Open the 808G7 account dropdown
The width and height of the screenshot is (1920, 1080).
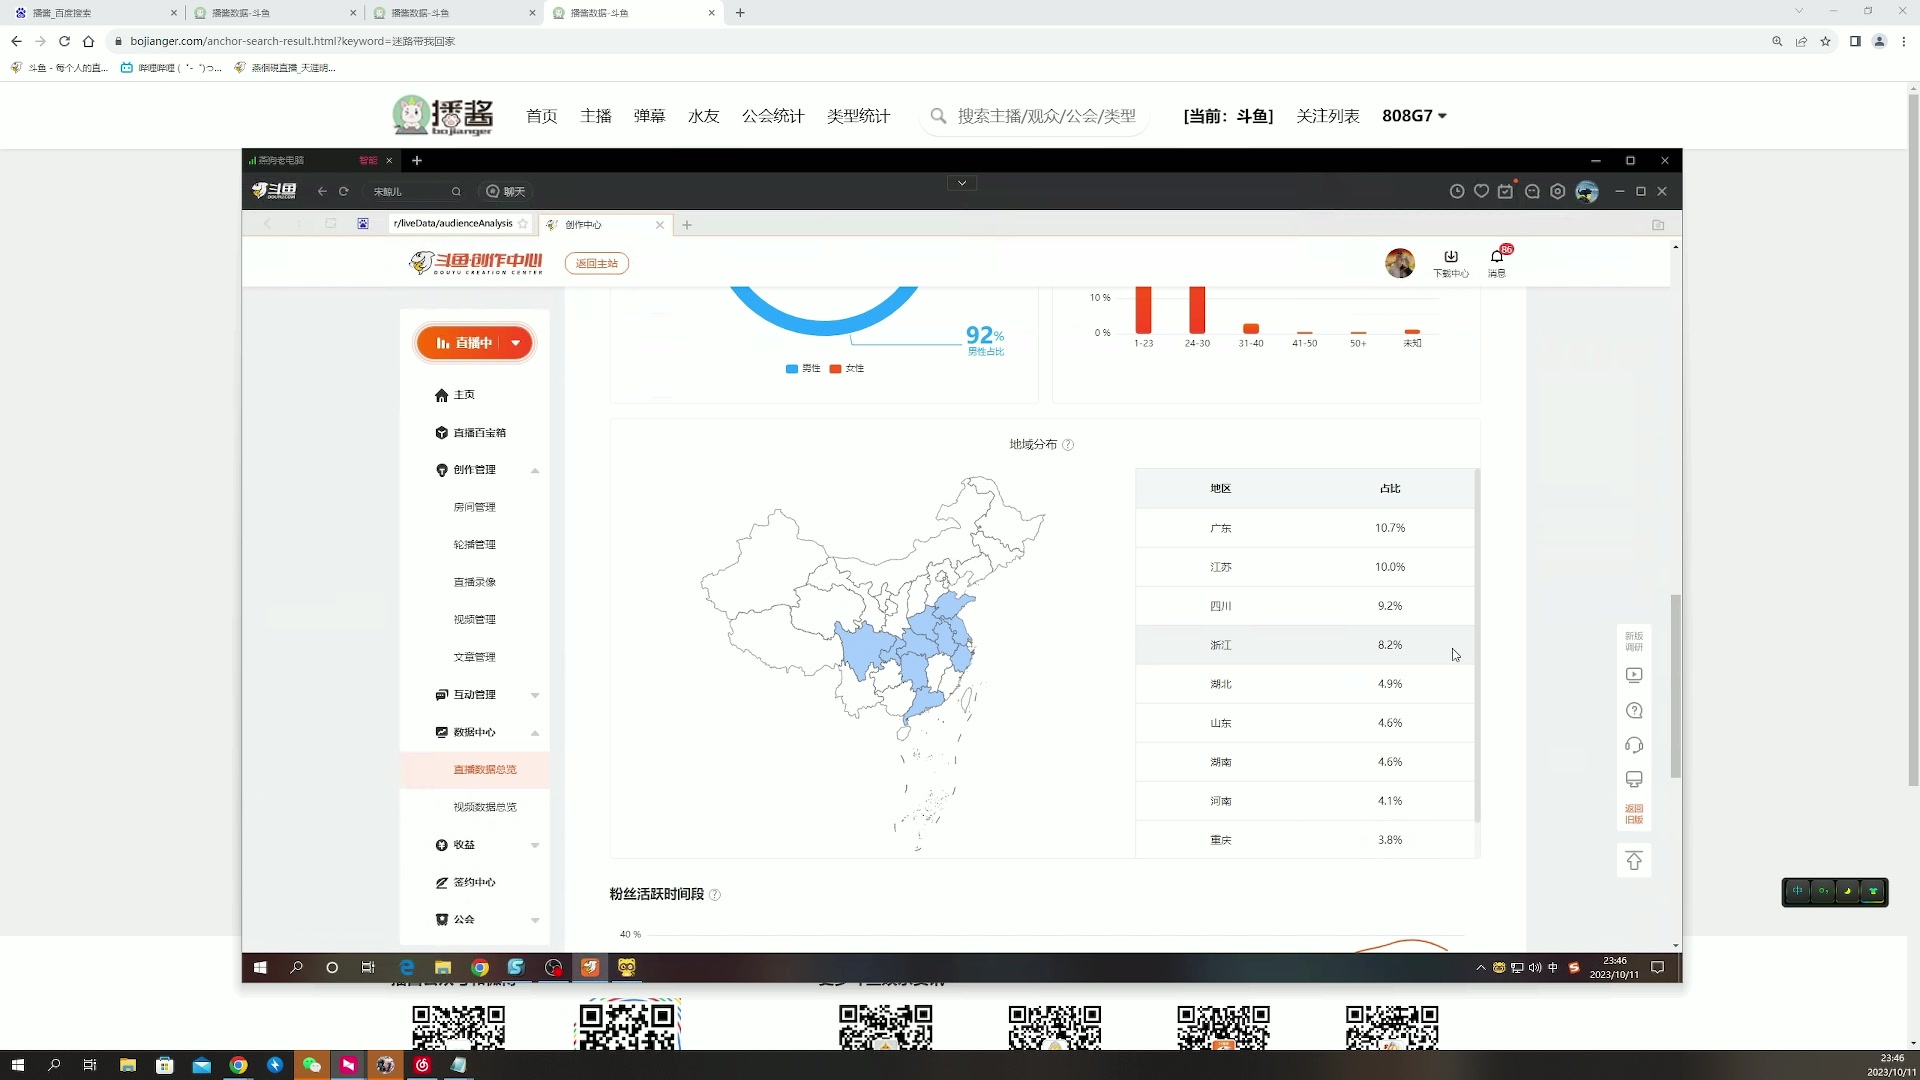coord(1413,116)
